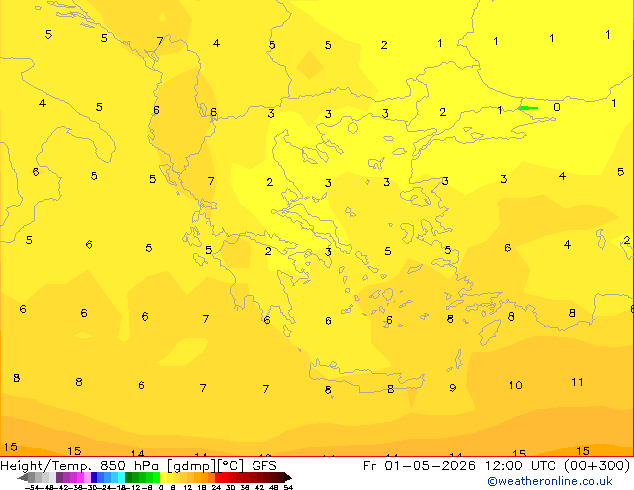The image size is (634, 490).
Task: Click the '12:00 UTC' time text
Action: (x=521, y=466)
